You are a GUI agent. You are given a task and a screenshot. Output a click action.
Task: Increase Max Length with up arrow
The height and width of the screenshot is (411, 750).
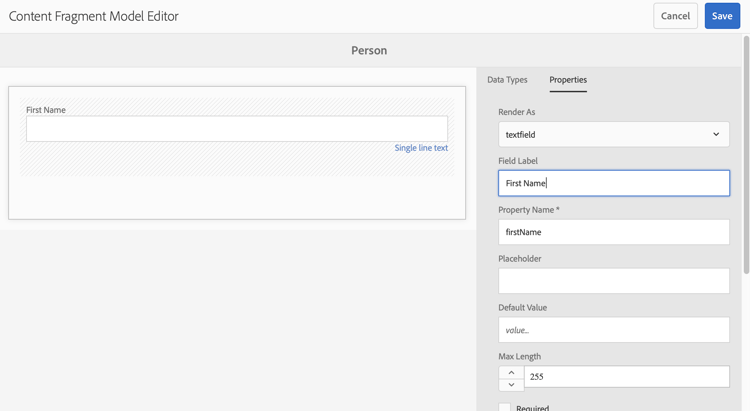point(511,372)
